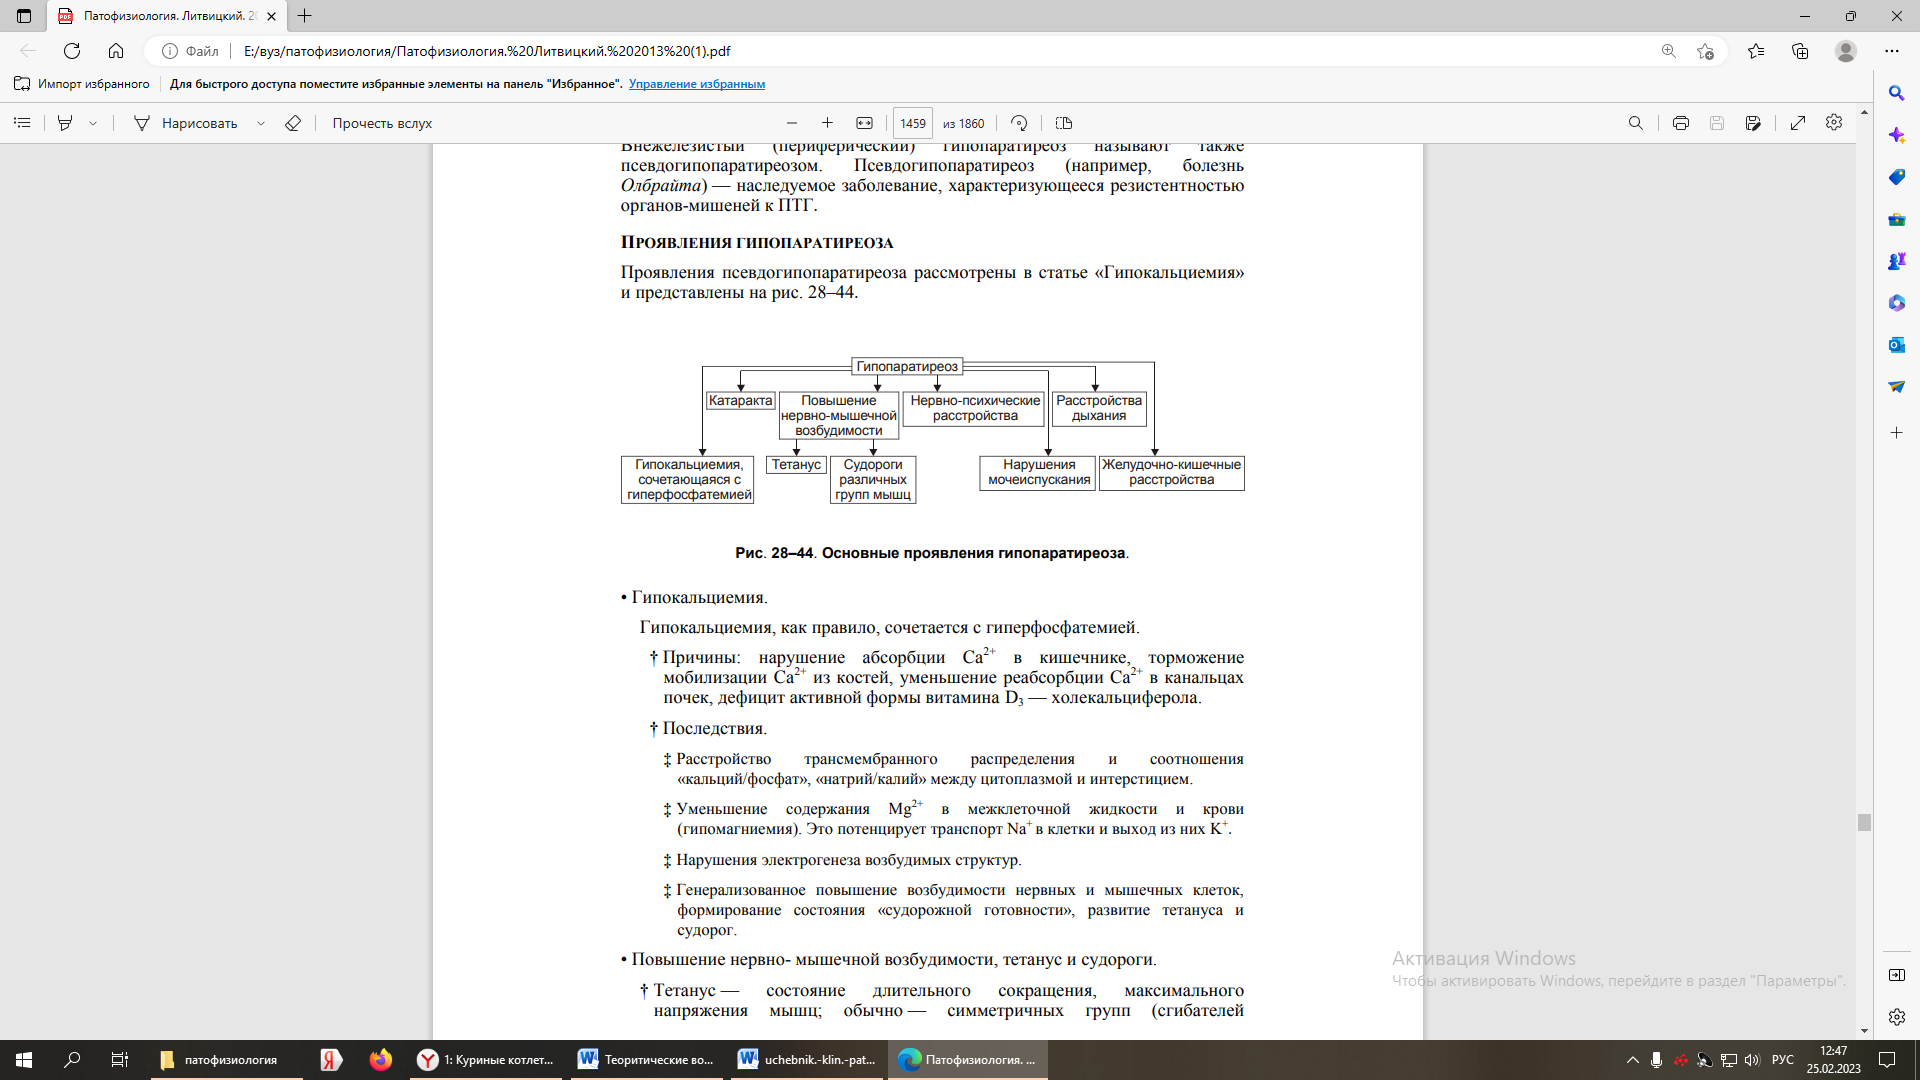Viewport: 1920px width, 1080px height.
Task: Open Outlook in the sidebar
Action: pos(1896,345)
